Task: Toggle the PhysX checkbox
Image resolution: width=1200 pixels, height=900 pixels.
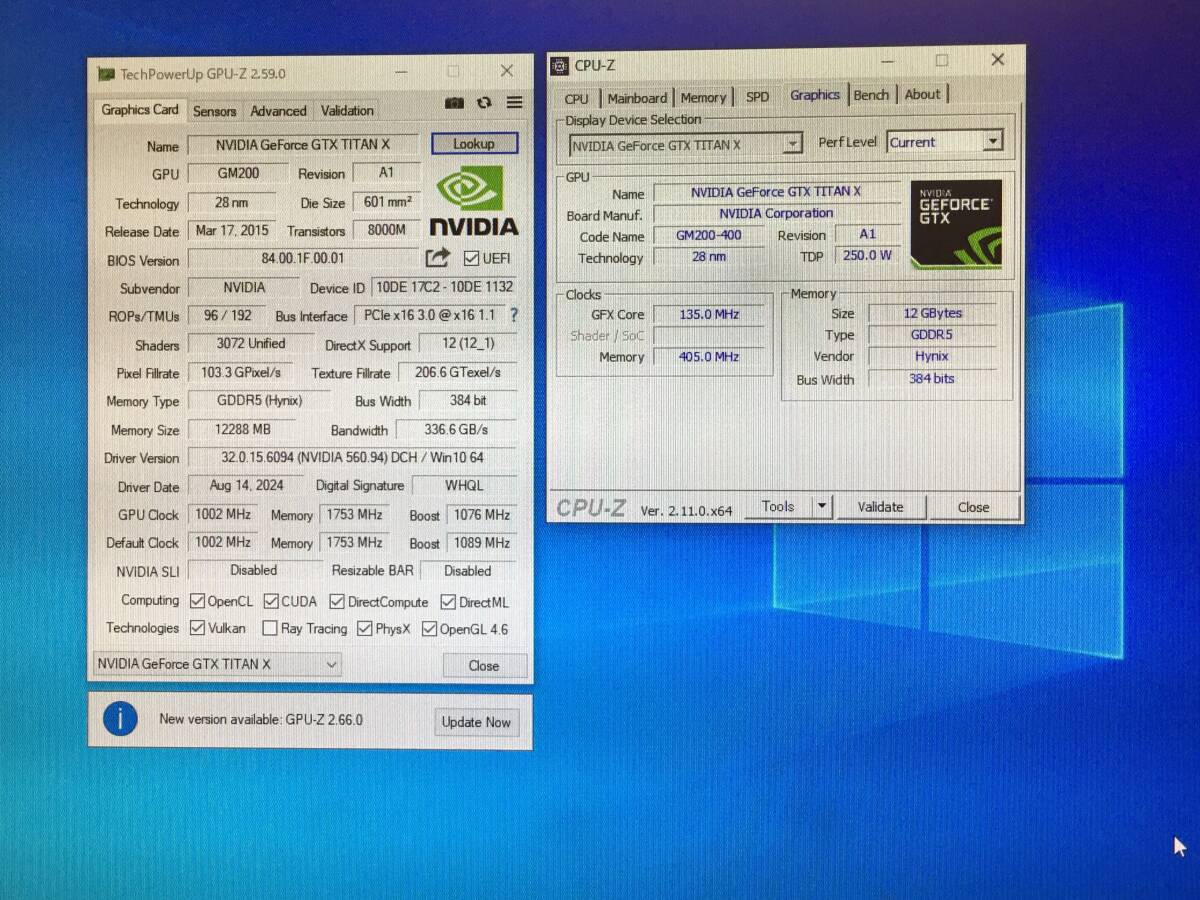Action: click(365, 629)
